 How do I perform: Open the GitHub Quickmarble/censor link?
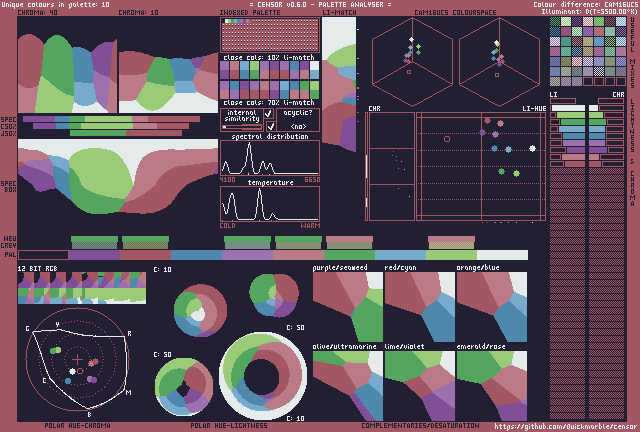(566, 426)
